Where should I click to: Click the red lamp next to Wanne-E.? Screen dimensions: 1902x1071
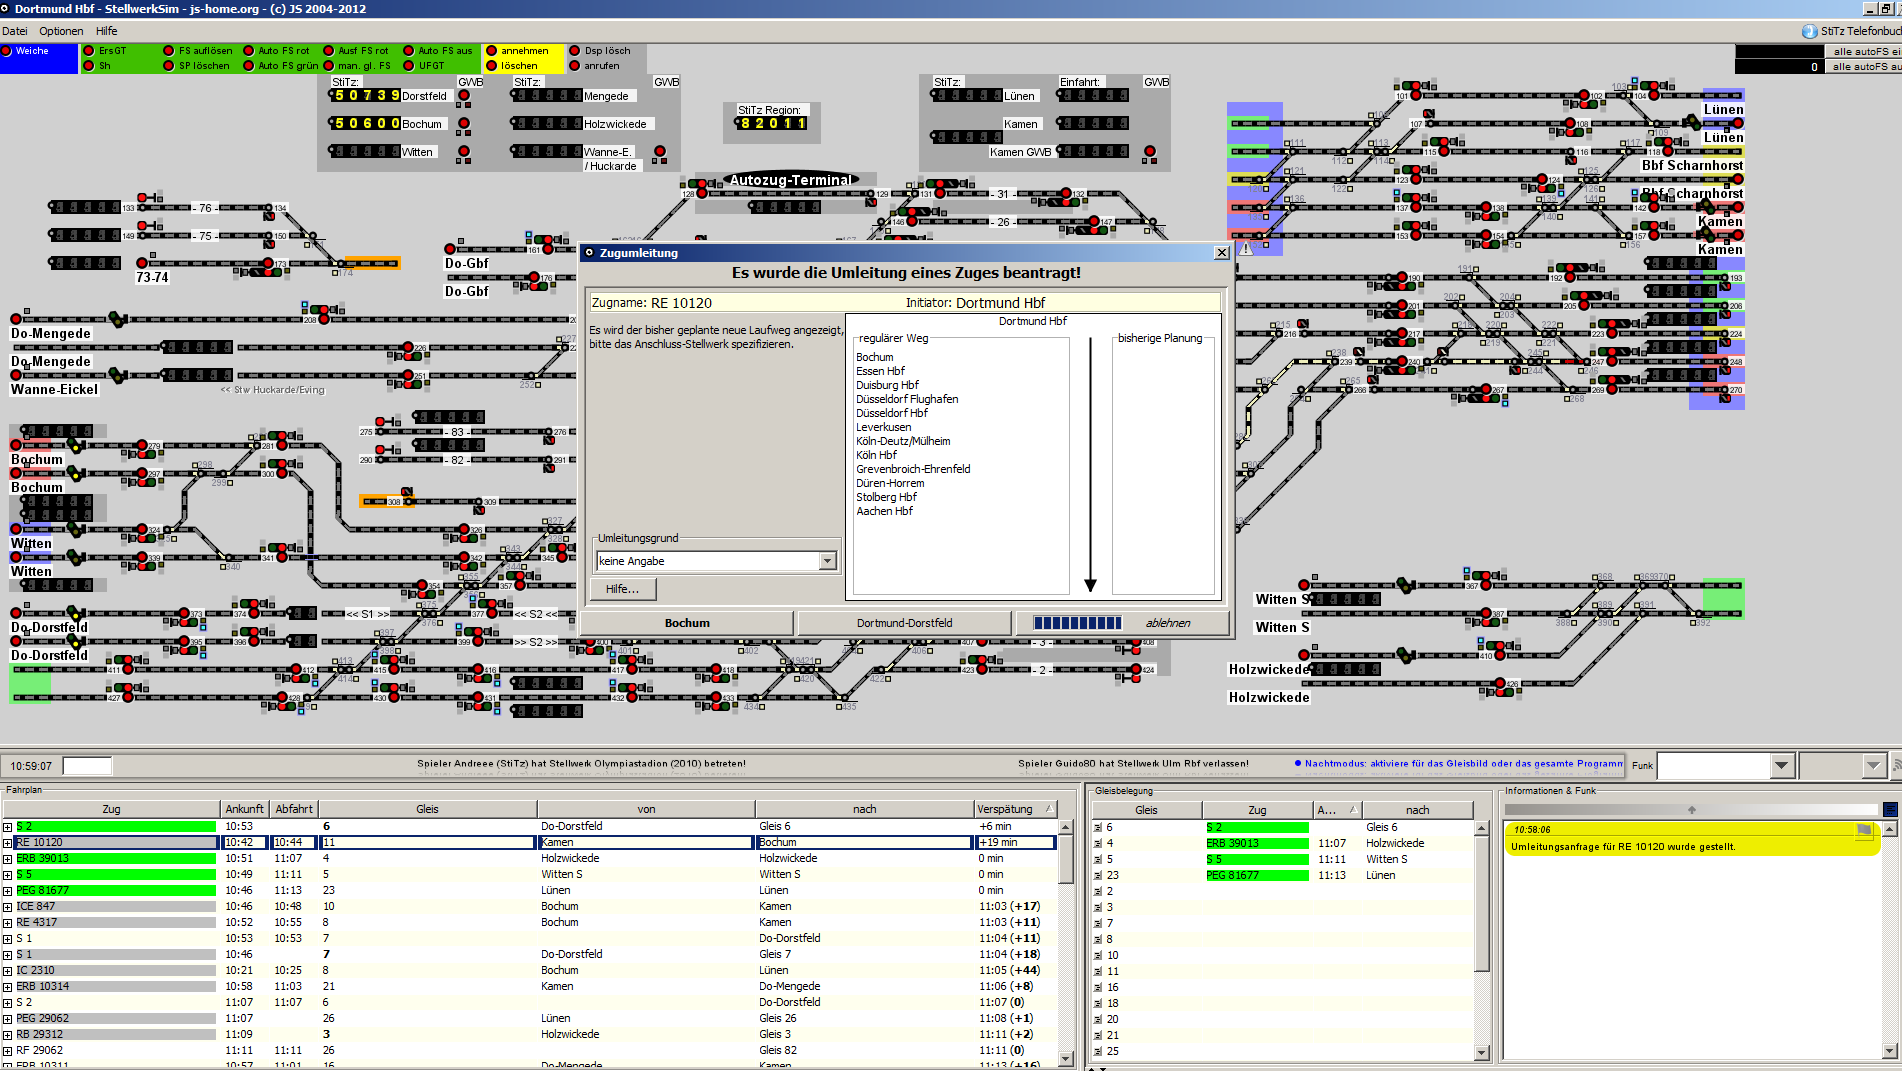(660, 152)
